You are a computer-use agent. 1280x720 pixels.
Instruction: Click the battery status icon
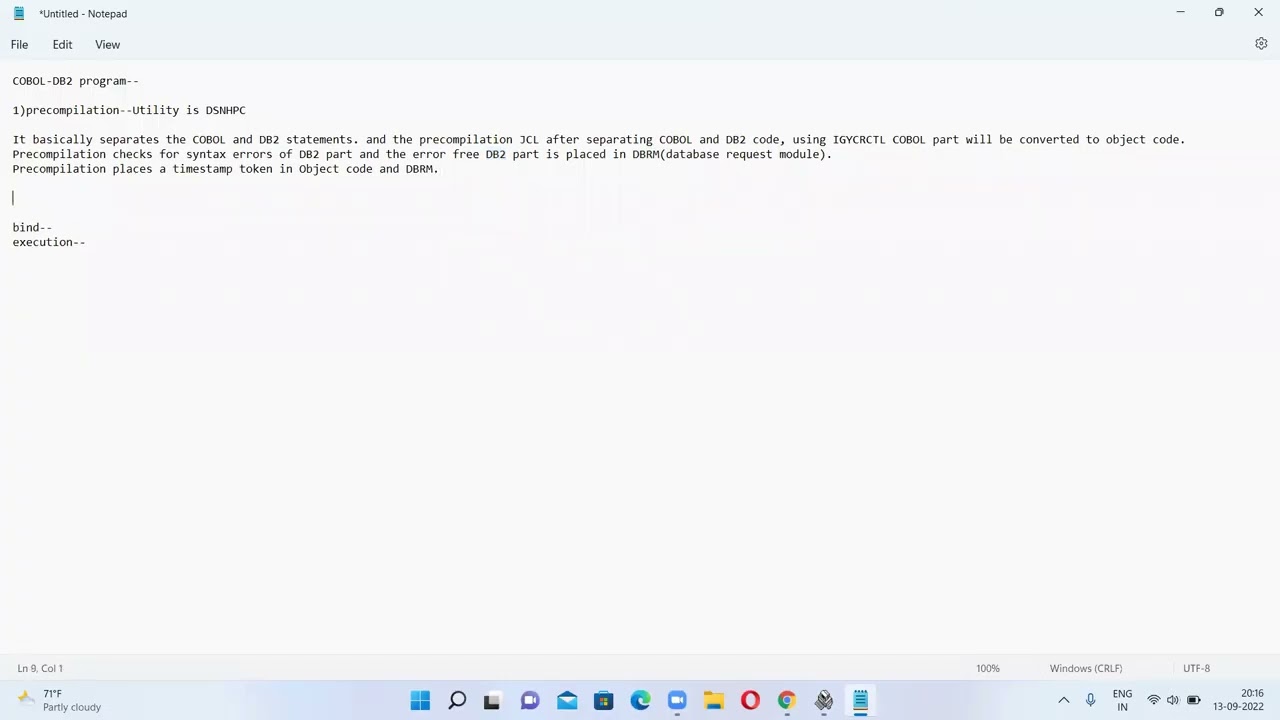click(1193, 700)
